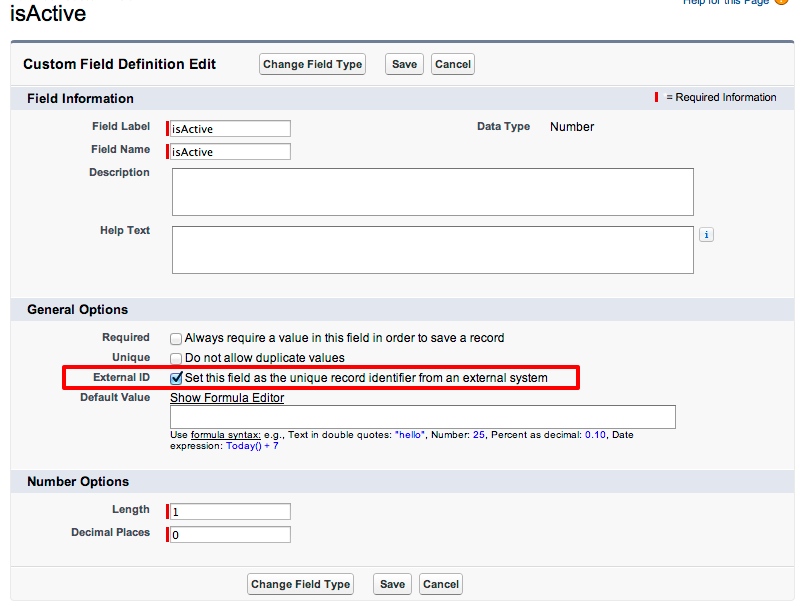Follow the formula syntax link
Image resolution: width=801 pixels, height=606 pixels.
coord(226,435)
